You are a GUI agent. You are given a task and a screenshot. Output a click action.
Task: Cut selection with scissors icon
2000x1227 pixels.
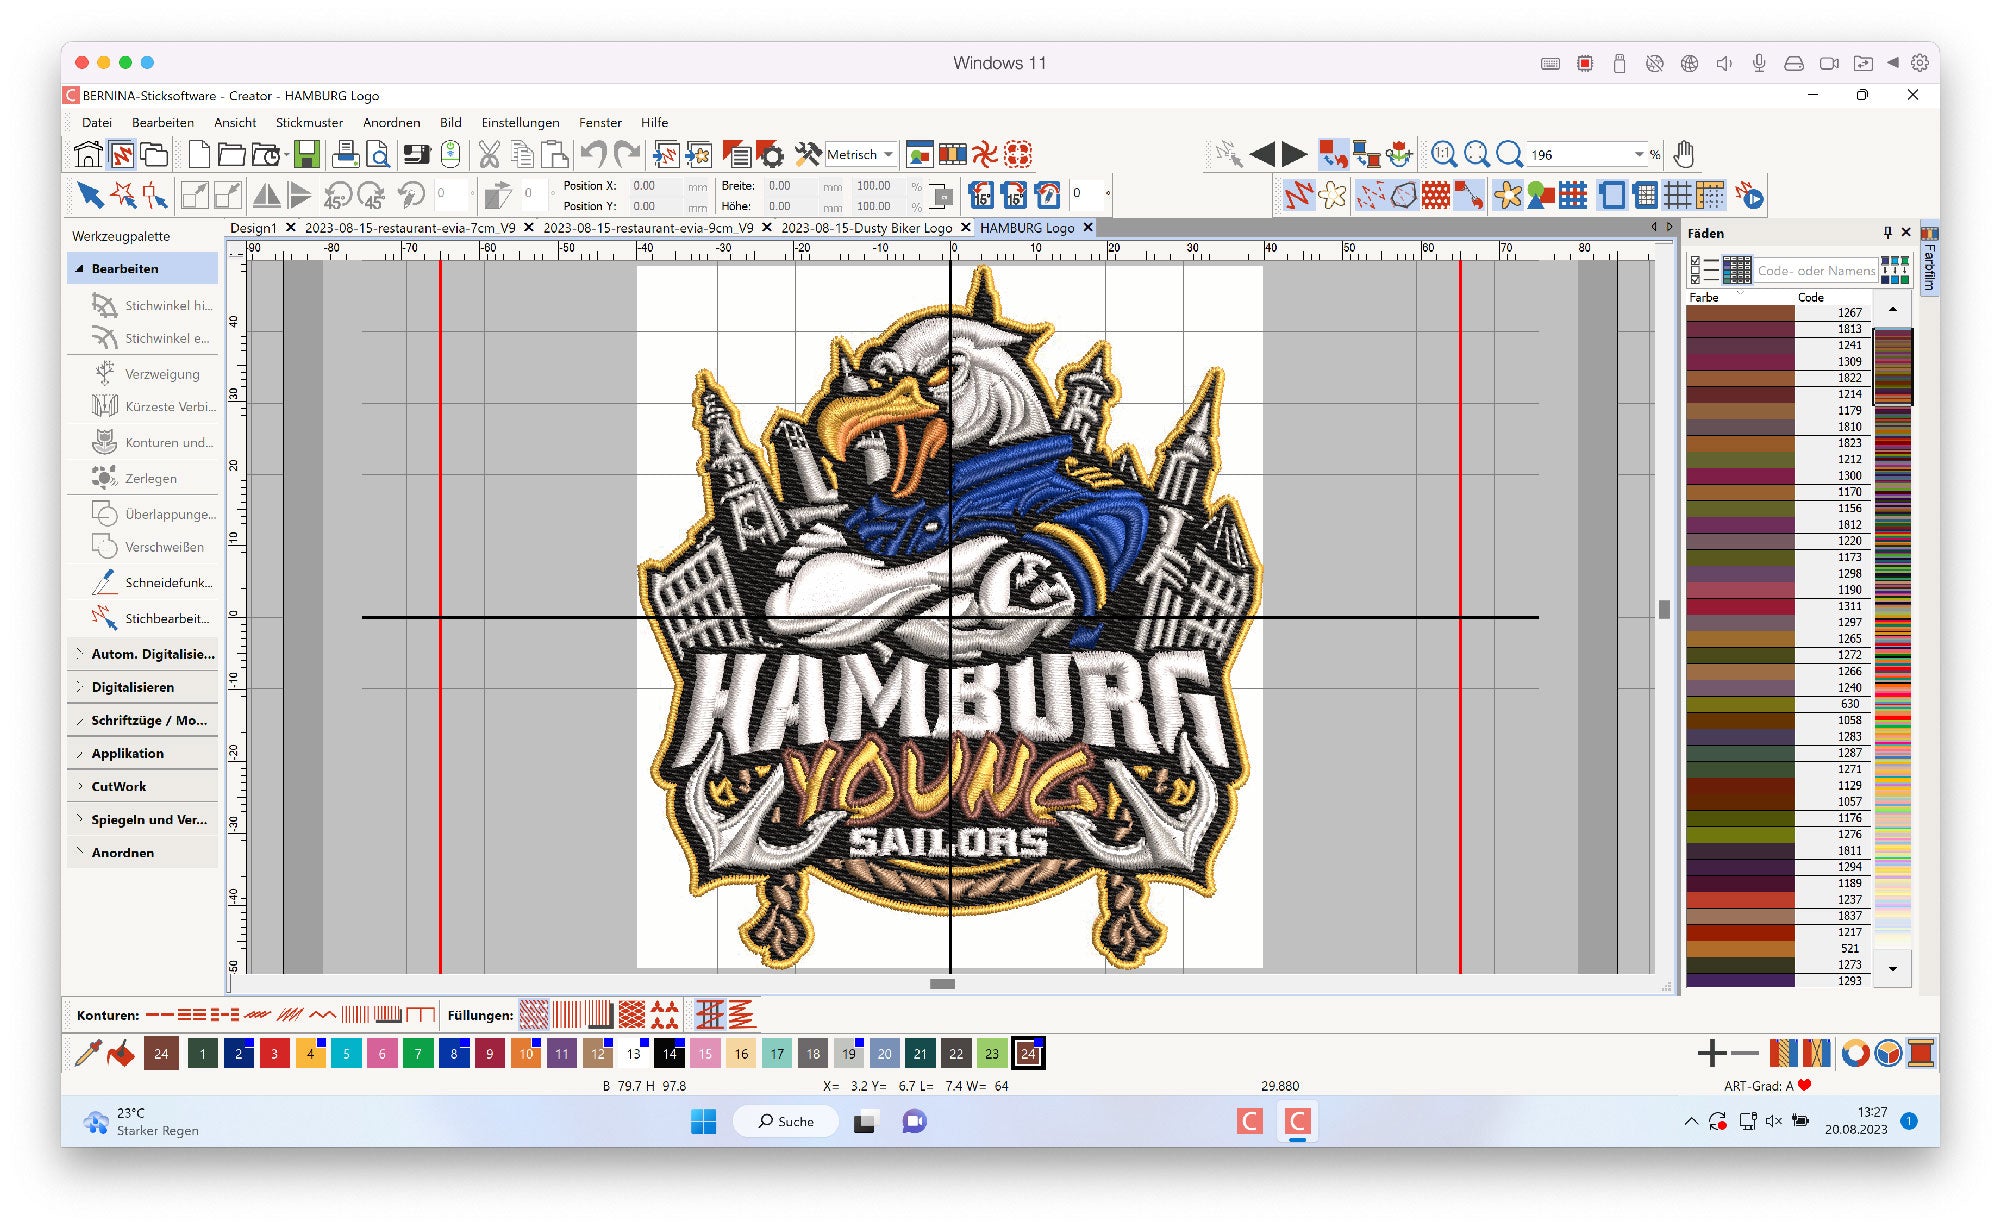click(x=489, y=154)
